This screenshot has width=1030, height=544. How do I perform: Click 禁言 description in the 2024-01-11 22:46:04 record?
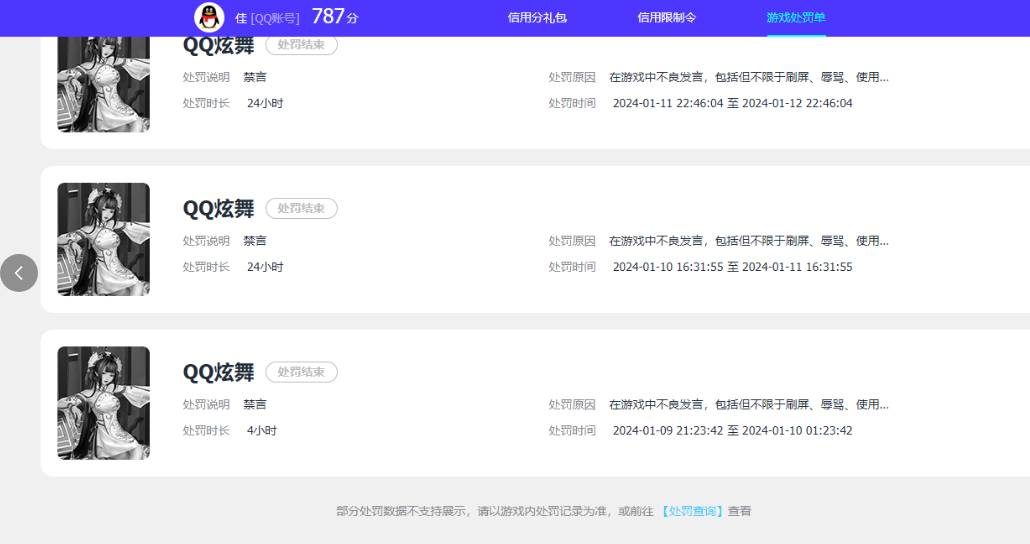click(255, 77)
